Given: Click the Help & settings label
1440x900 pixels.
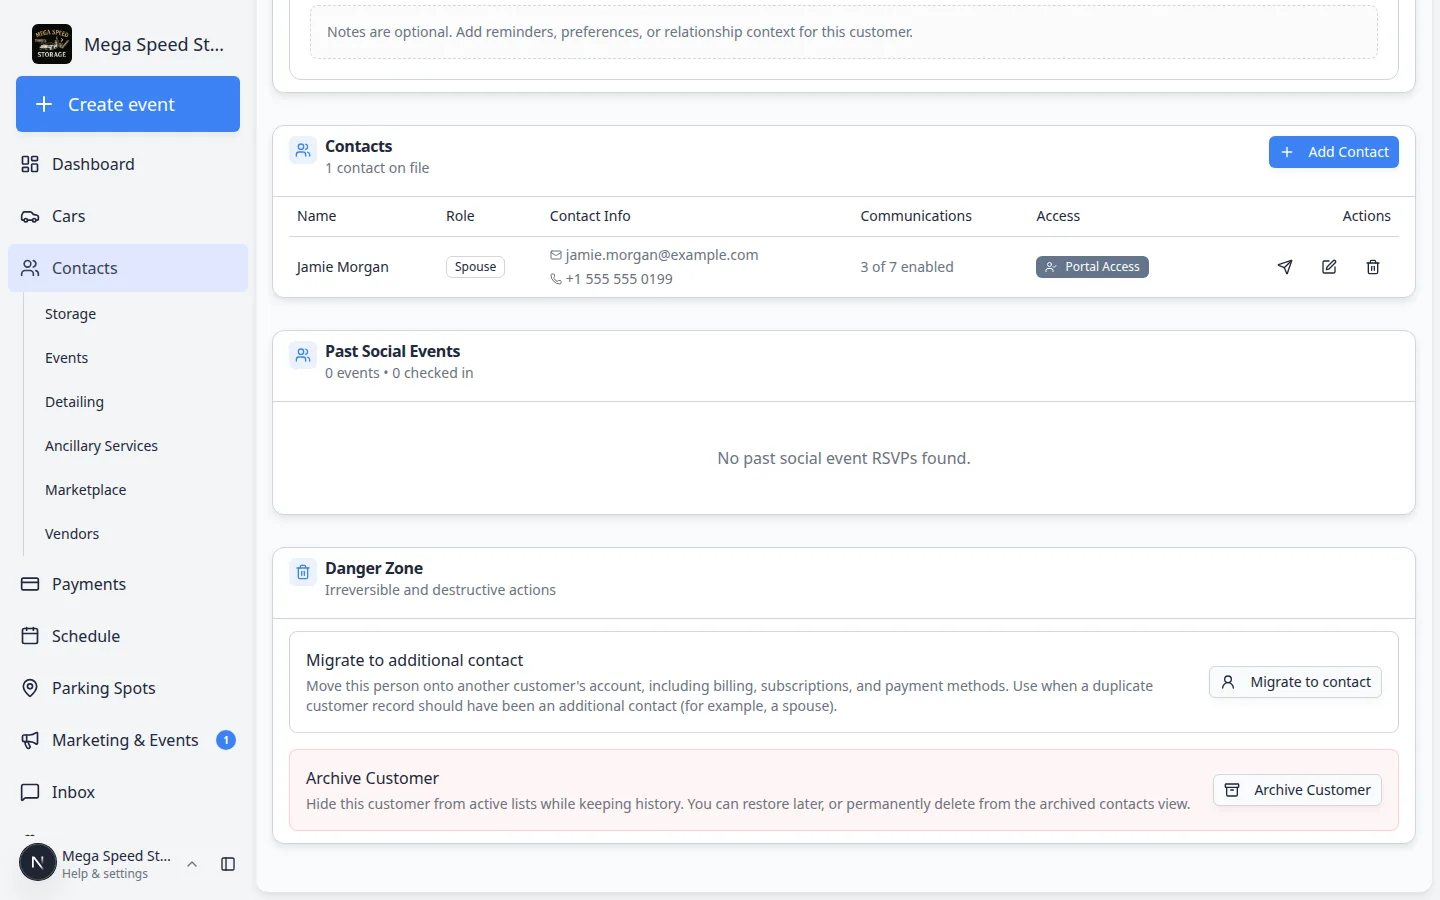Looking at the screenshot, I should (105, 874).
